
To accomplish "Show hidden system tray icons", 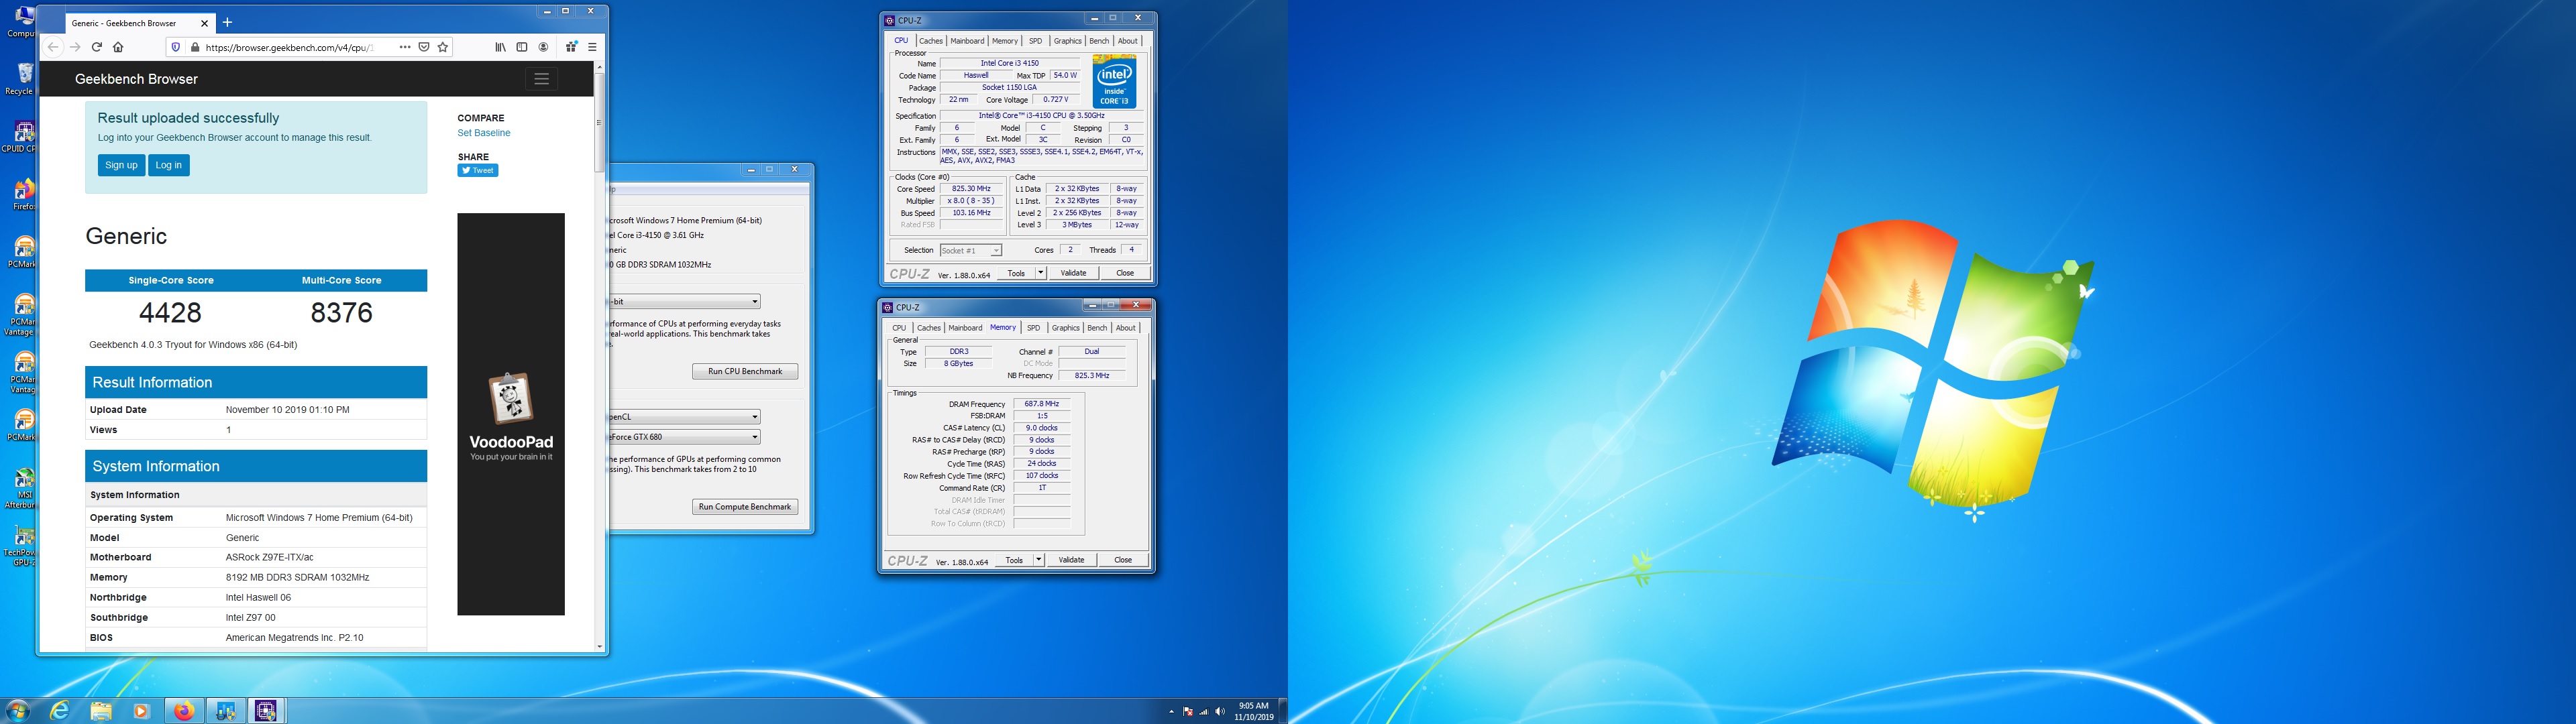I will pyautogui.click(x=1171, y=712).
